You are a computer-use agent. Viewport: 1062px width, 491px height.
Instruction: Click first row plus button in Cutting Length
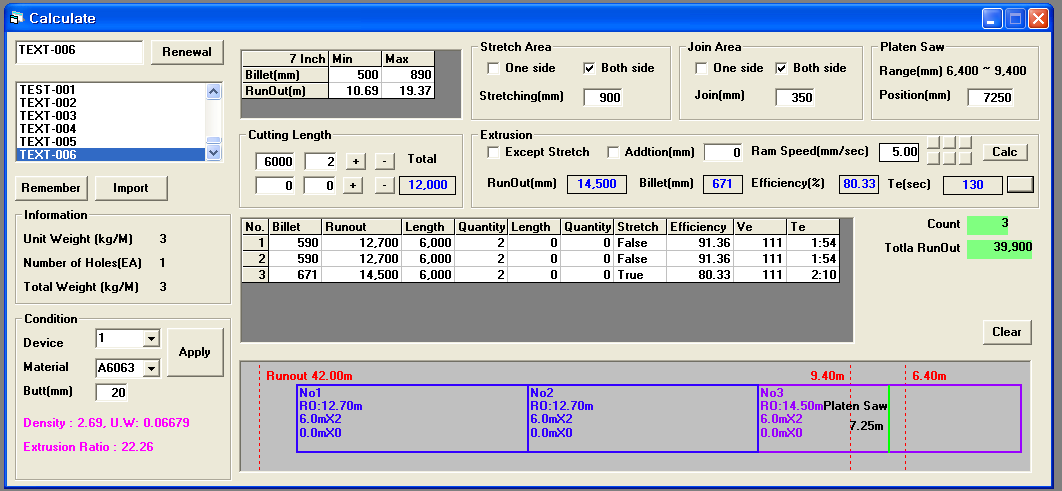coord(356,161)
